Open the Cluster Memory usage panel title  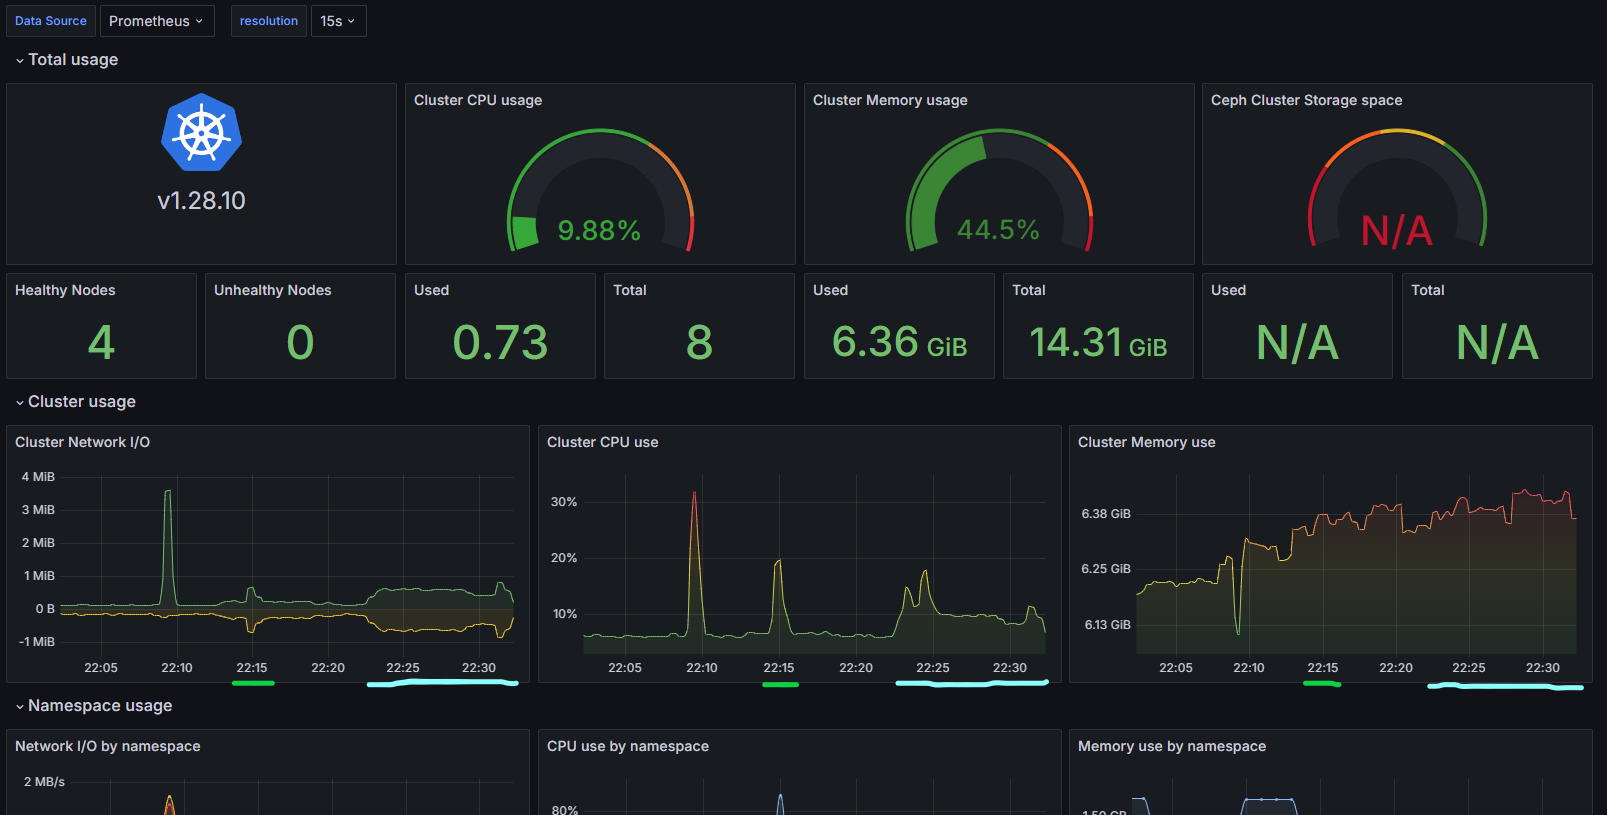(x=890, y=100)
